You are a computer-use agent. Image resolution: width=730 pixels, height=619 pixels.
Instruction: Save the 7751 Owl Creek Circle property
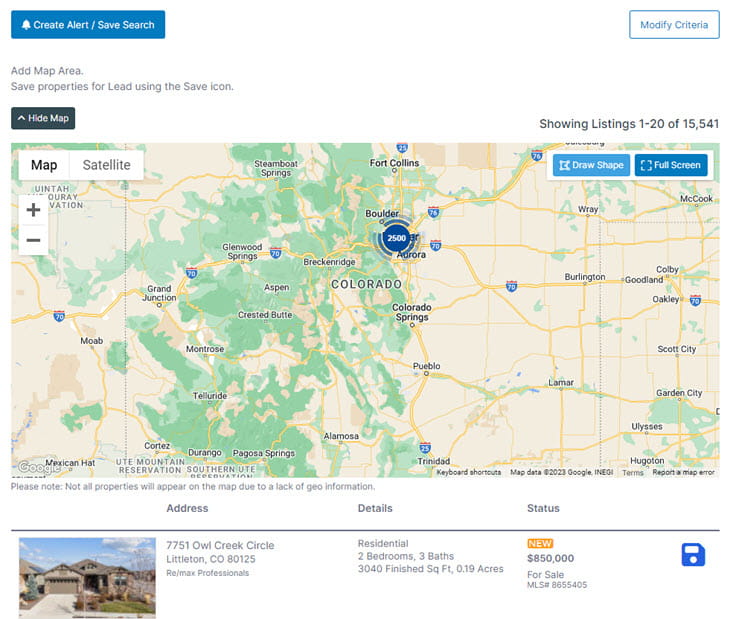(693, 555)
